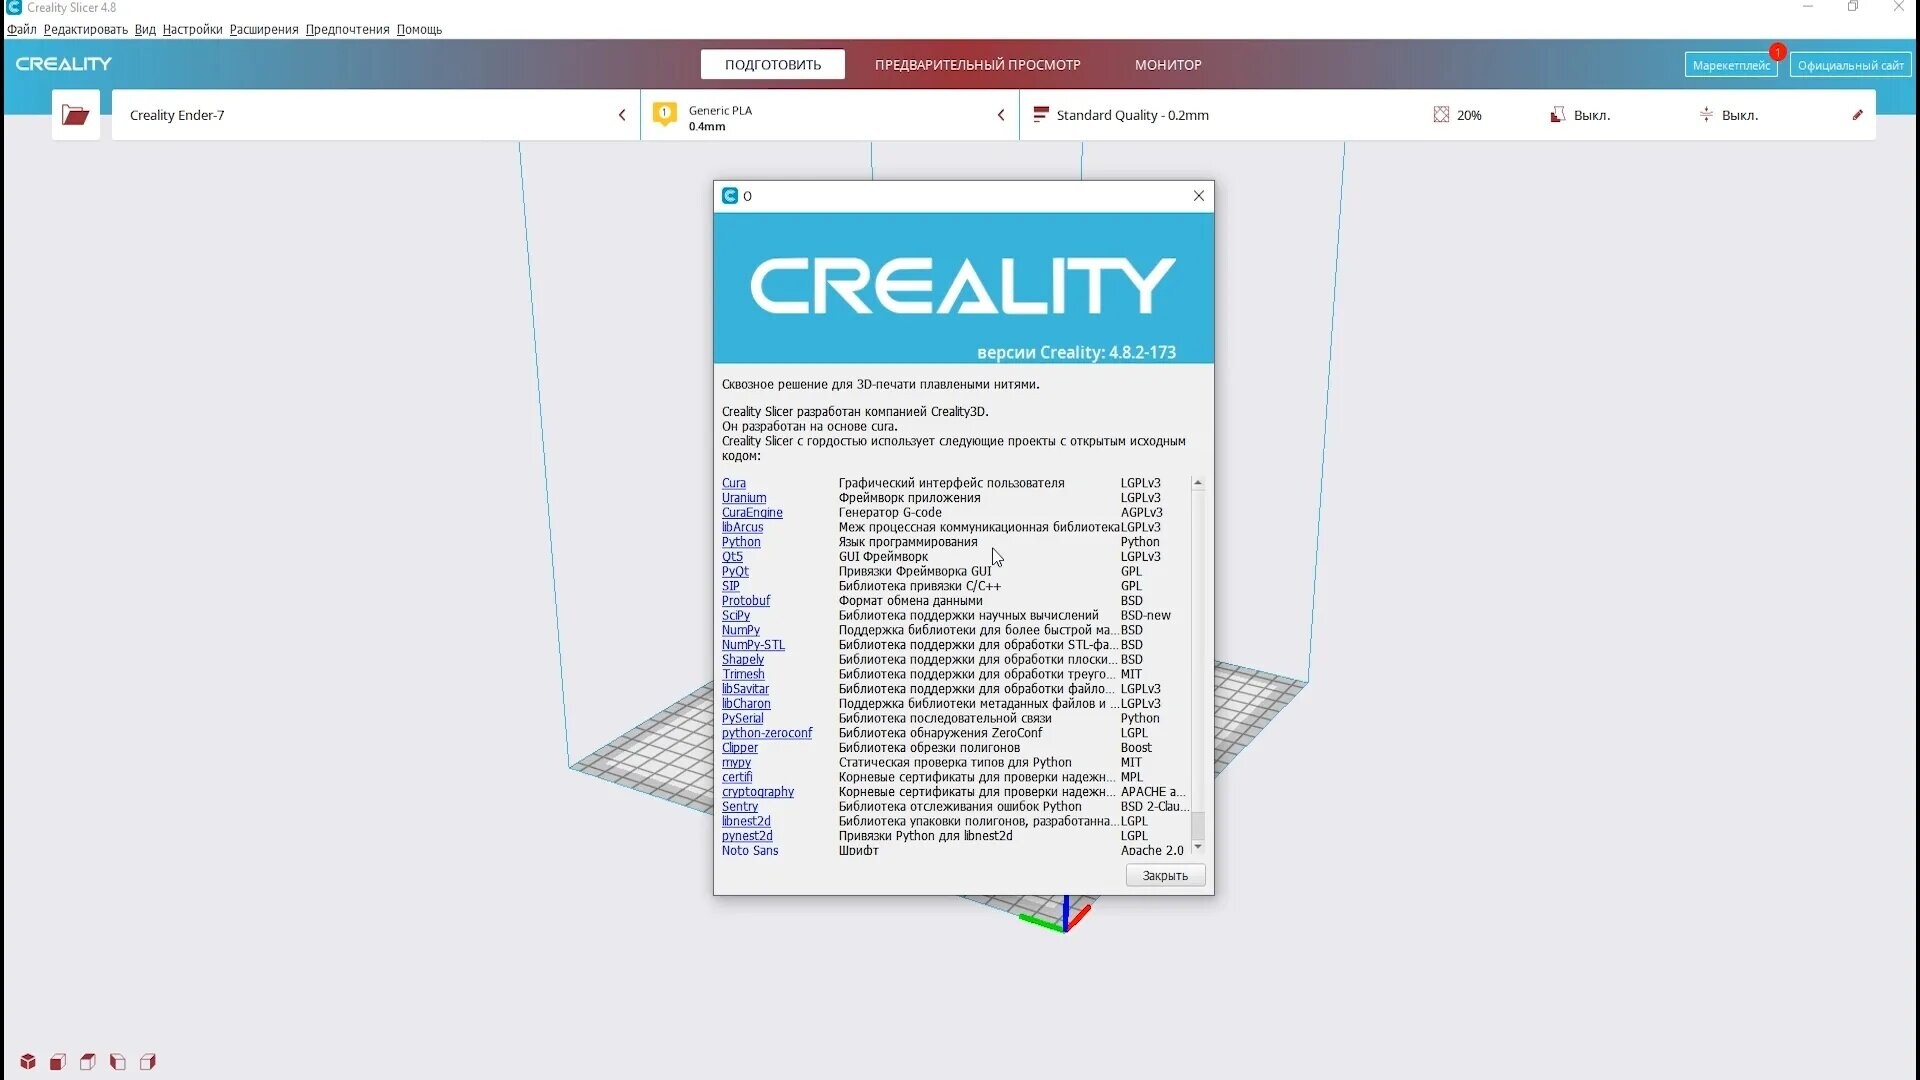Open the libArcus link
Image resolution: width=1920 pixels, height=1080 pixels.
pos(742,527)
